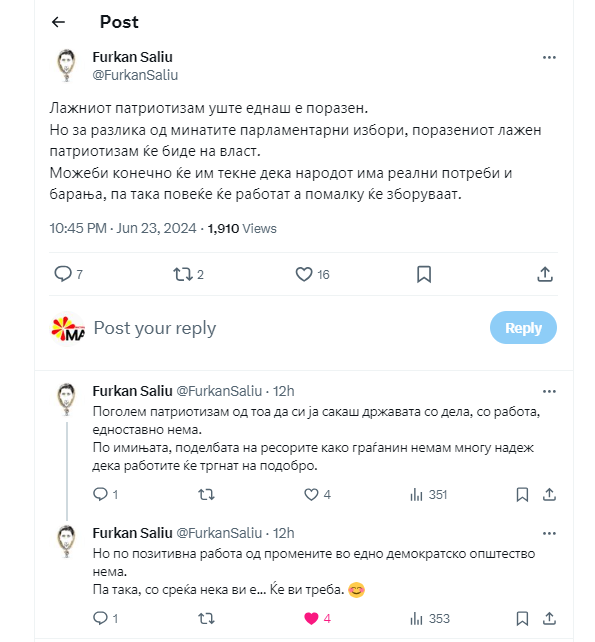
Task: Like the first reply with 4 likes
Action: click(x=311, y=495)
